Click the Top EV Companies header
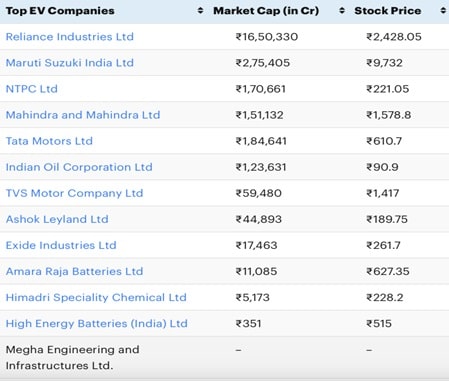Image resolution: width=449 pixels, height=381 pixels. [60, 11]
